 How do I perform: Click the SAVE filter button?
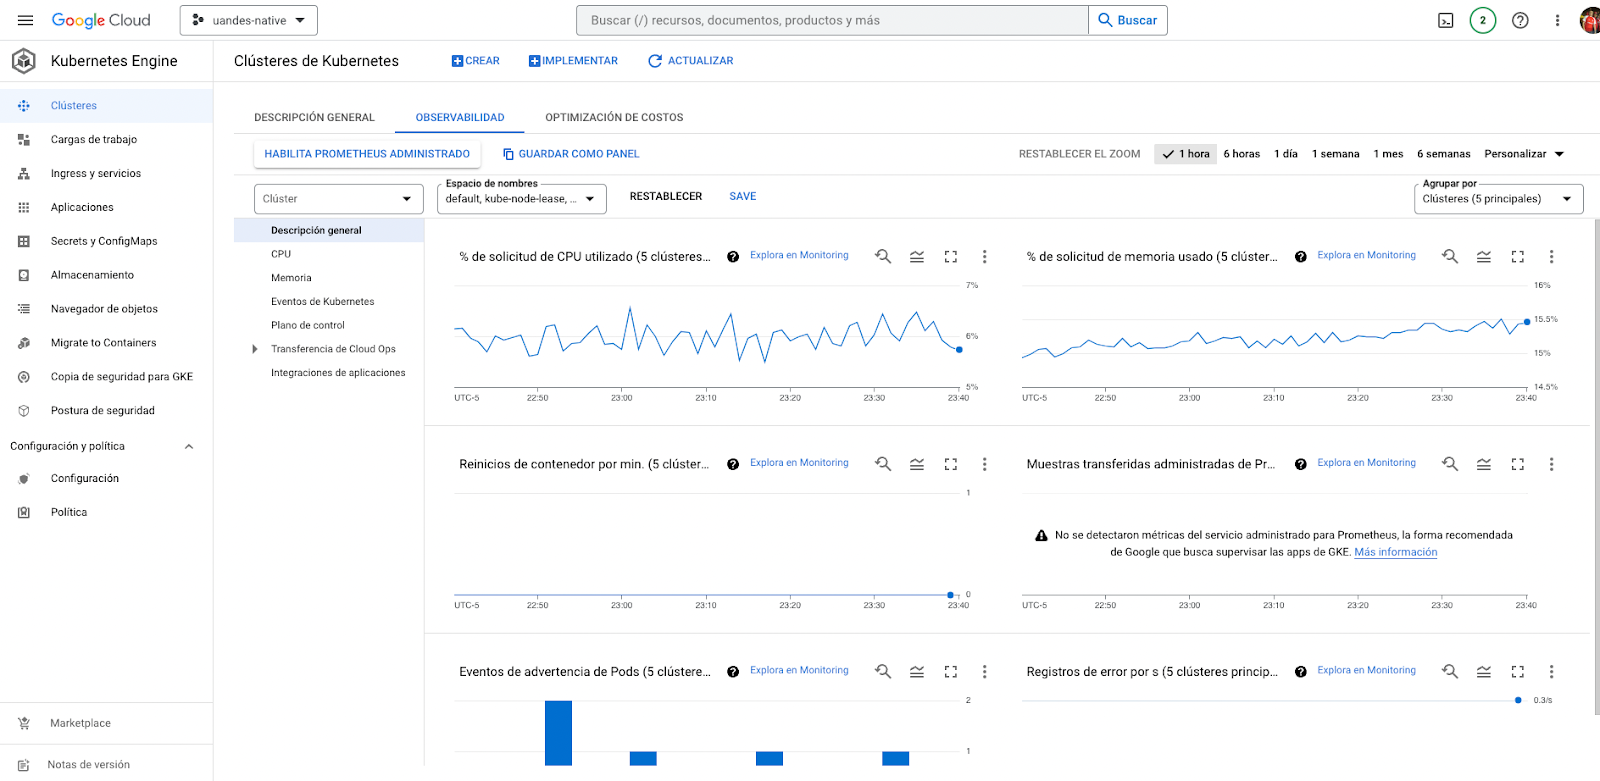pyautogui.click(x=742, y=197)
